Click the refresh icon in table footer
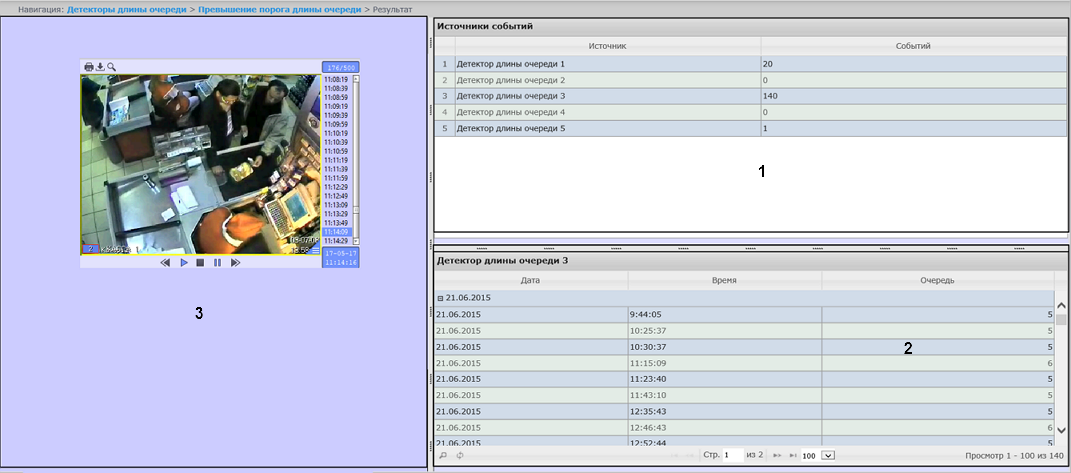 (460, 455)
